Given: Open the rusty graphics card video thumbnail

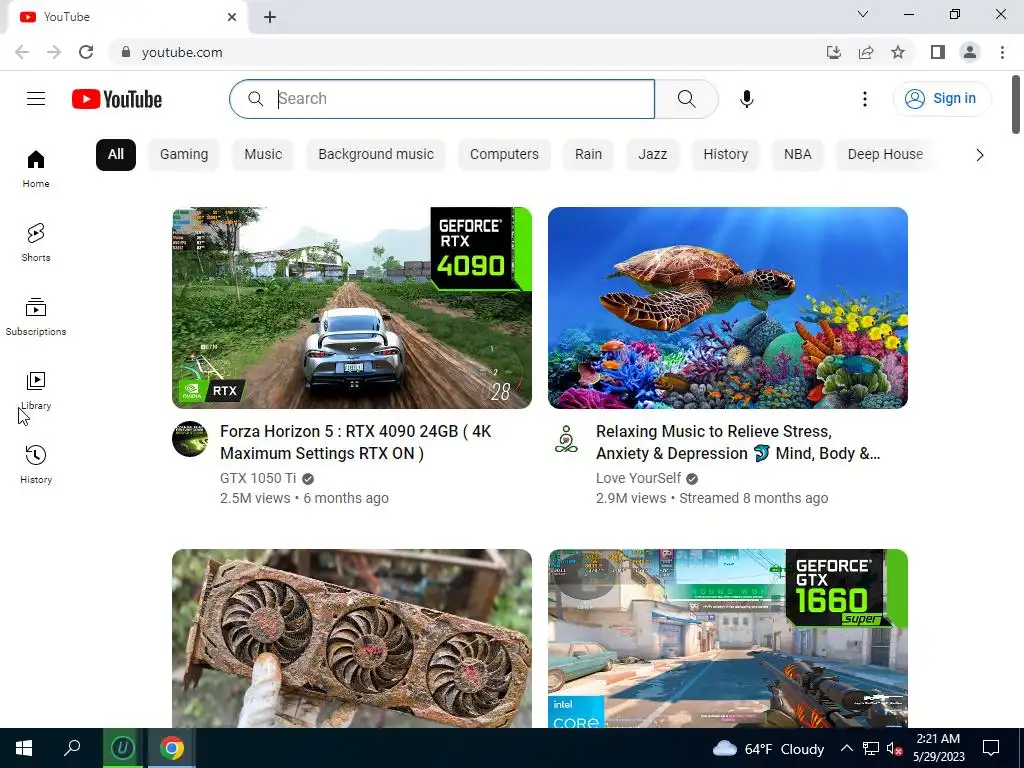Looking at the screenshot, I should pos(352,638).
